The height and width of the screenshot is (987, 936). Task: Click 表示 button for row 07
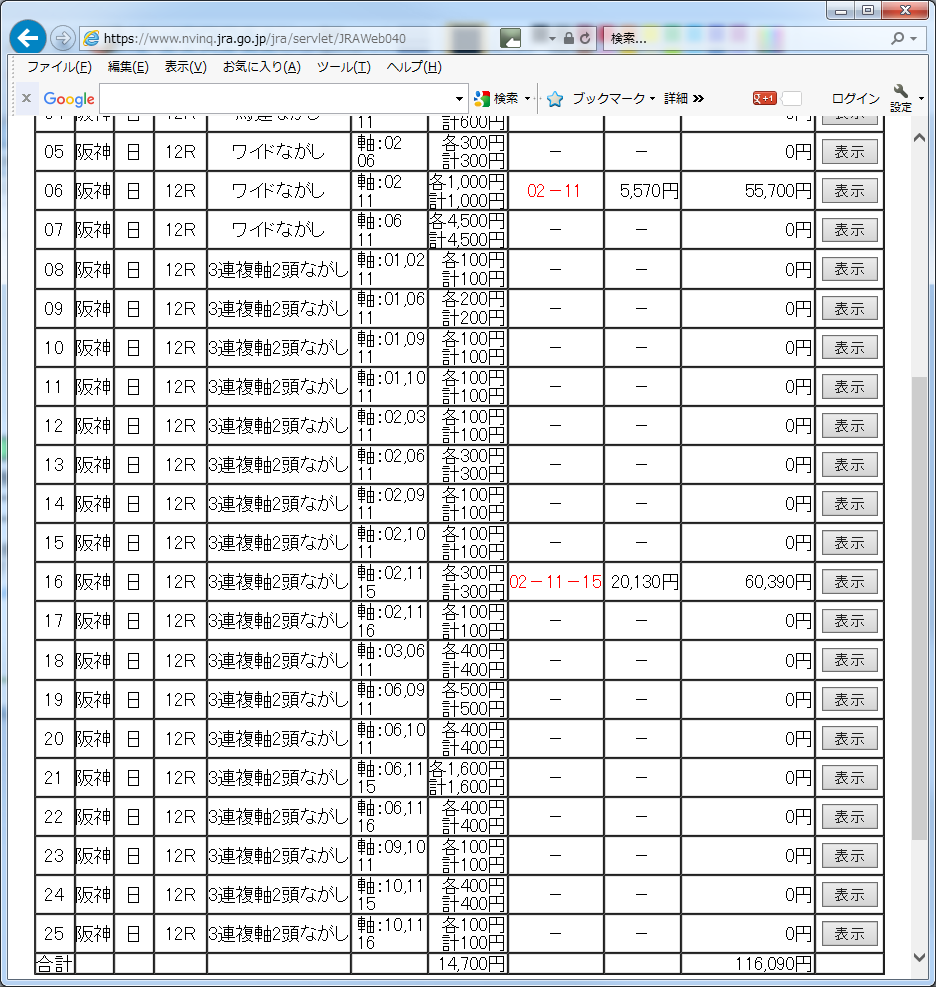(x=849, y=230)
